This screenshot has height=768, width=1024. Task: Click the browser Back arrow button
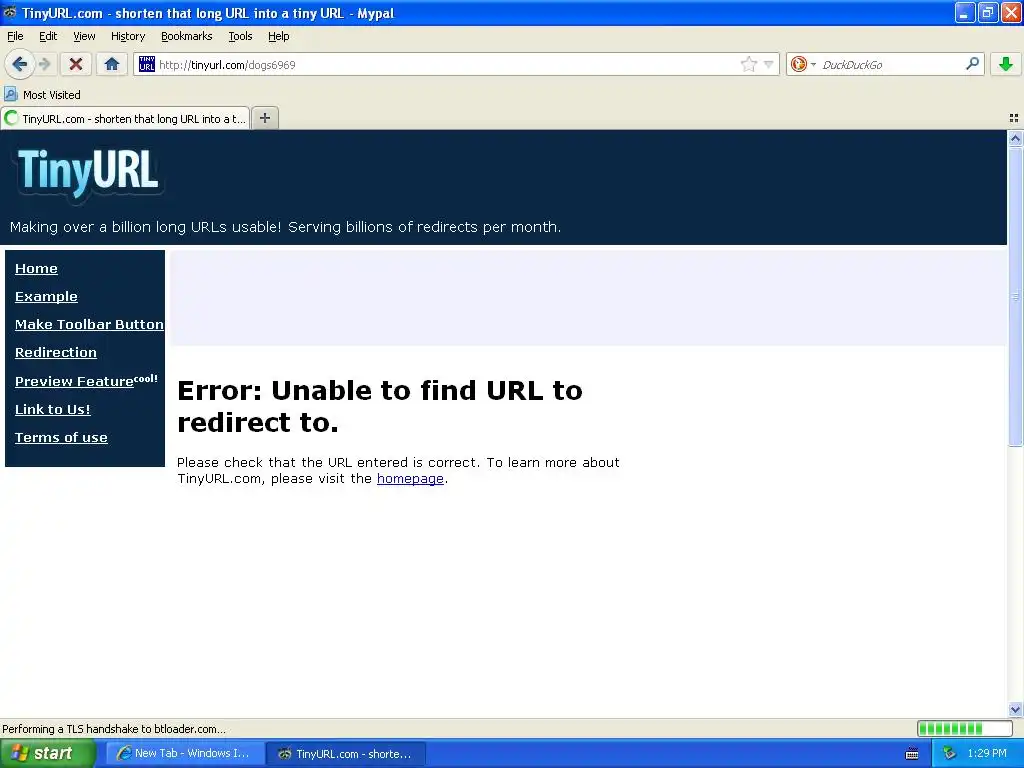coord(19,64)
